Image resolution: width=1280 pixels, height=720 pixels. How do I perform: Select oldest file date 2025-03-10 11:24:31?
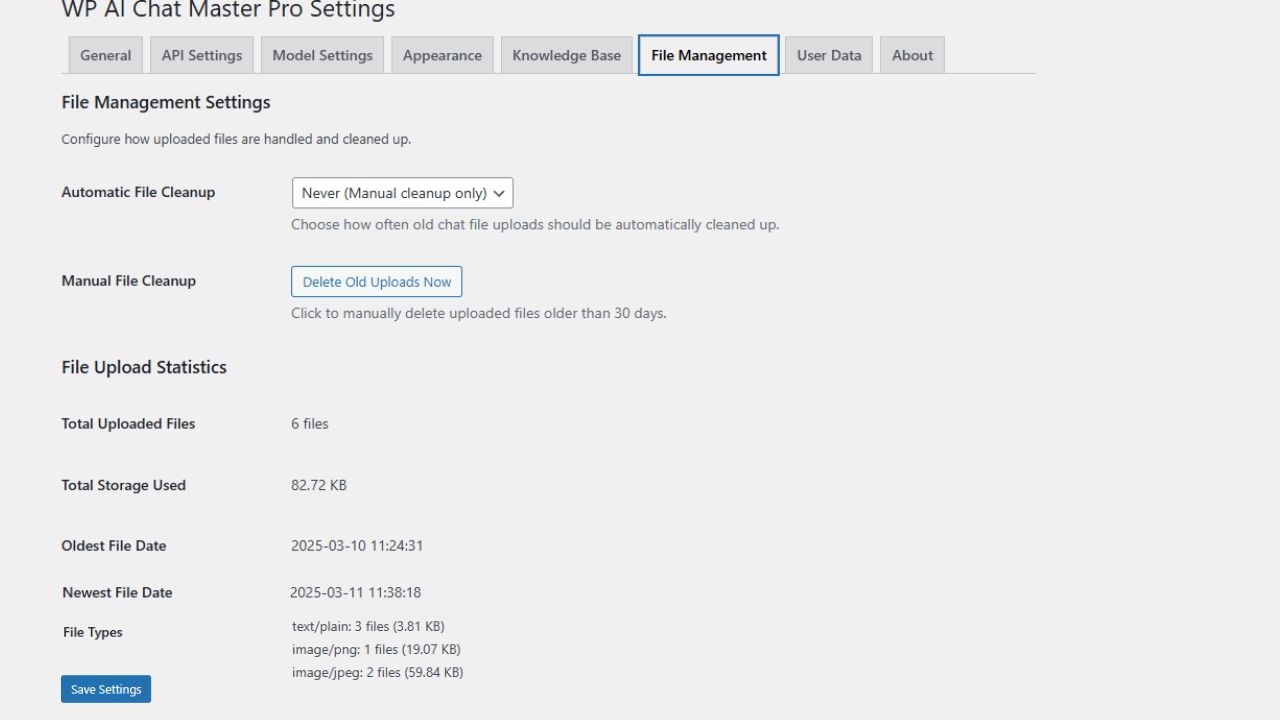[357, 546]
